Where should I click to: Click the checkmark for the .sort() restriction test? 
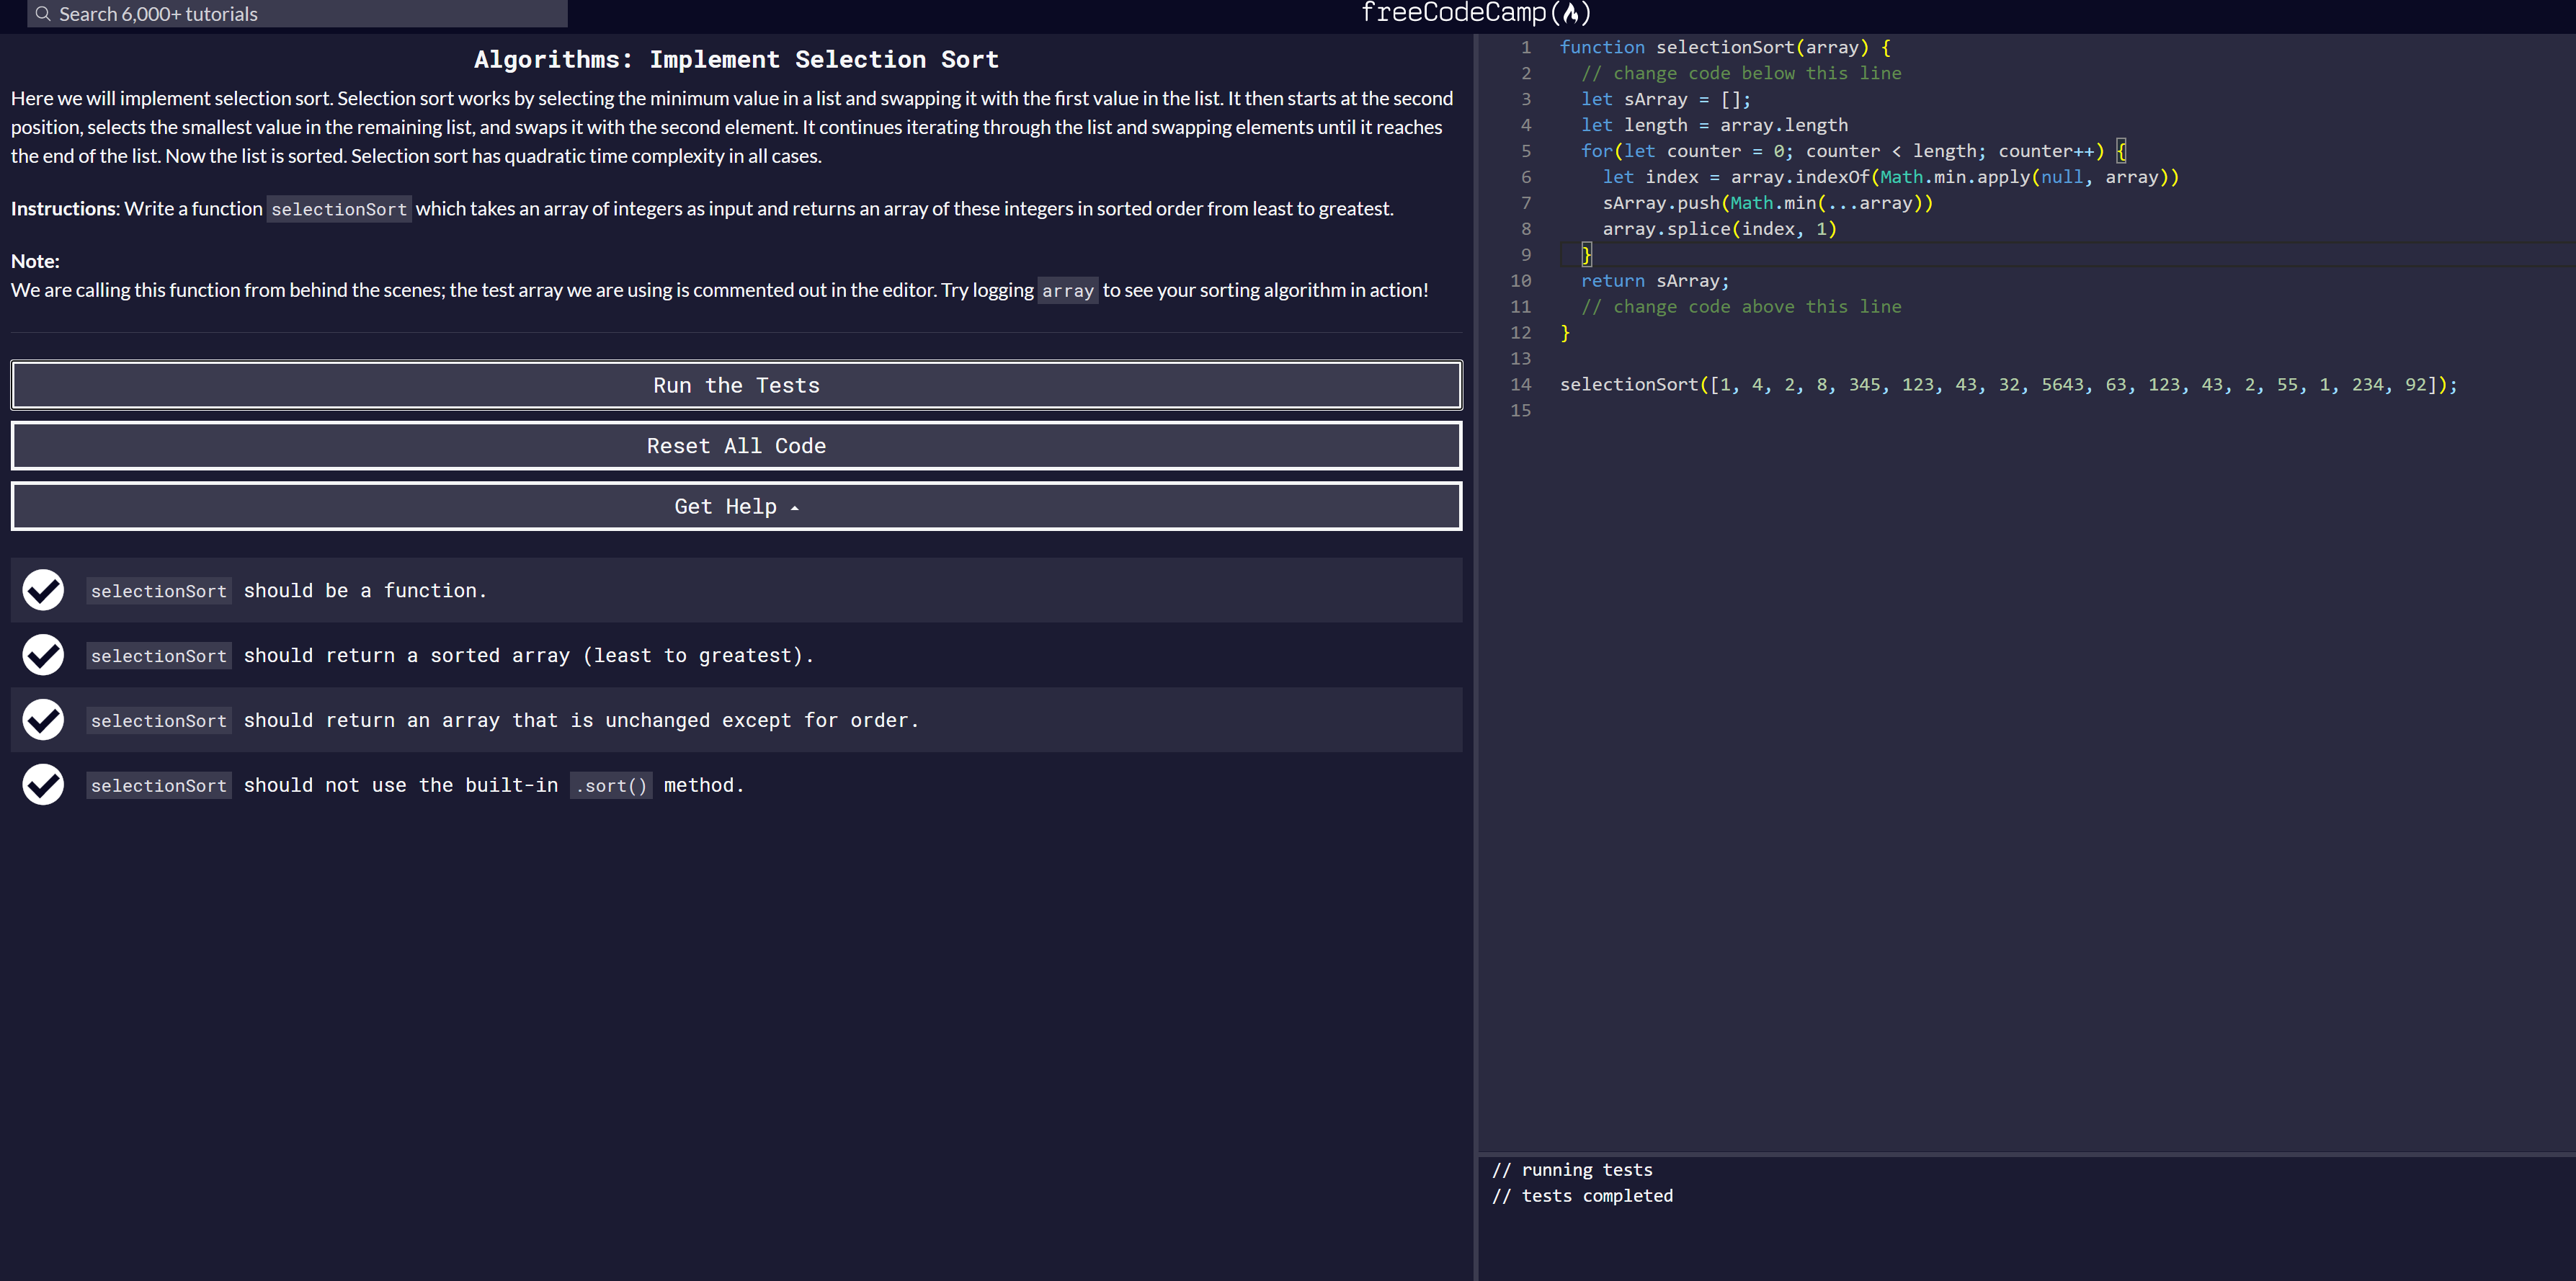click(x=42, y=784)
